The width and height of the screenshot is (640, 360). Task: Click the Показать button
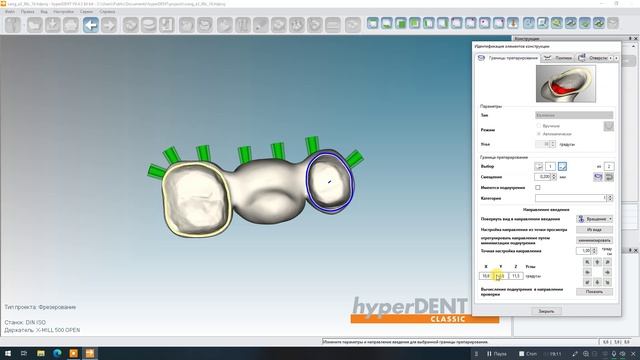tap(594, 291)
